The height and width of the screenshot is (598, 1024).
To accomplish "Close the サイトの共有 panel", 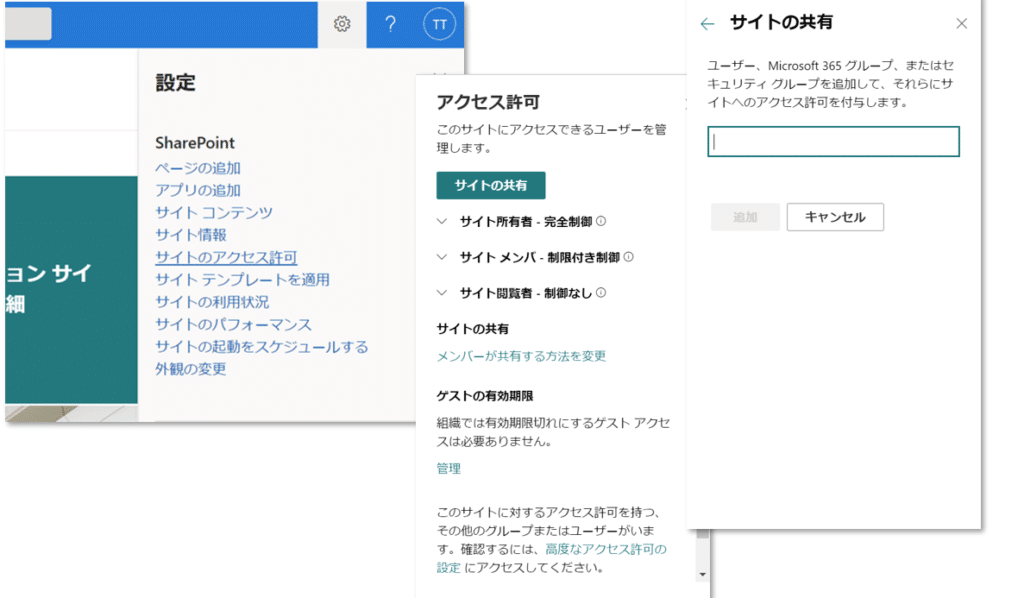I will (x=961, y=23).
